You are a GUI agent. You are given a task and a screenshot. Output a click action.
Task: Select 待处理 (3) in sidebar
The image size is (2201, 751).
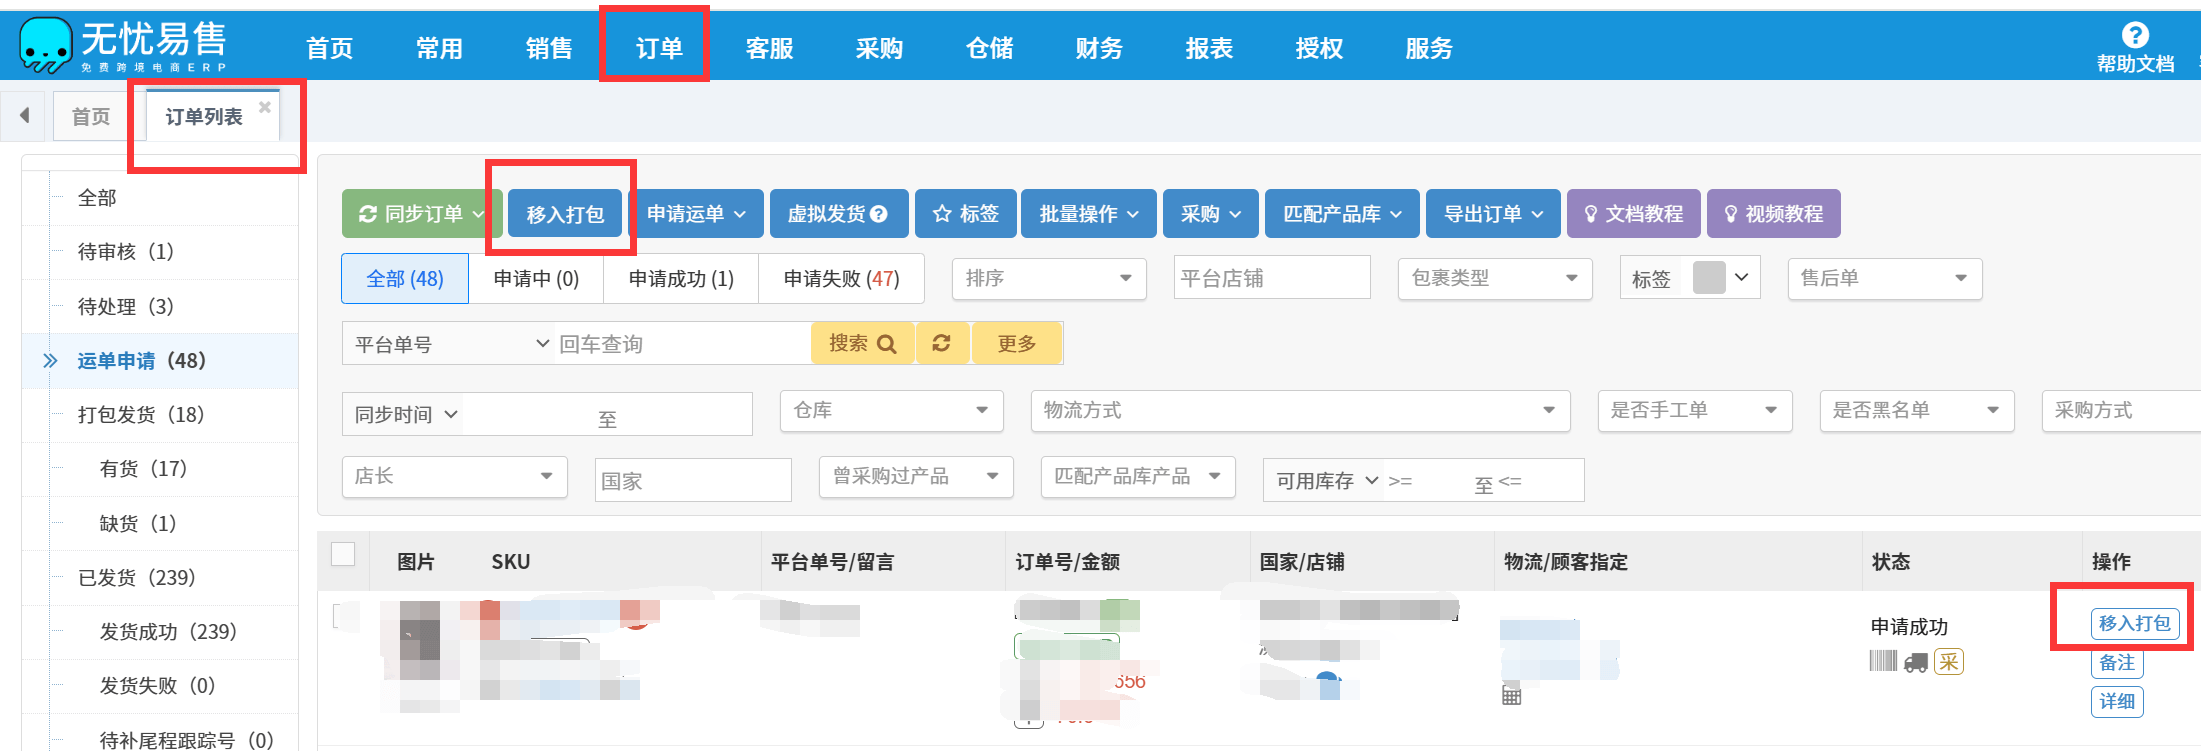tap(160, 306)
